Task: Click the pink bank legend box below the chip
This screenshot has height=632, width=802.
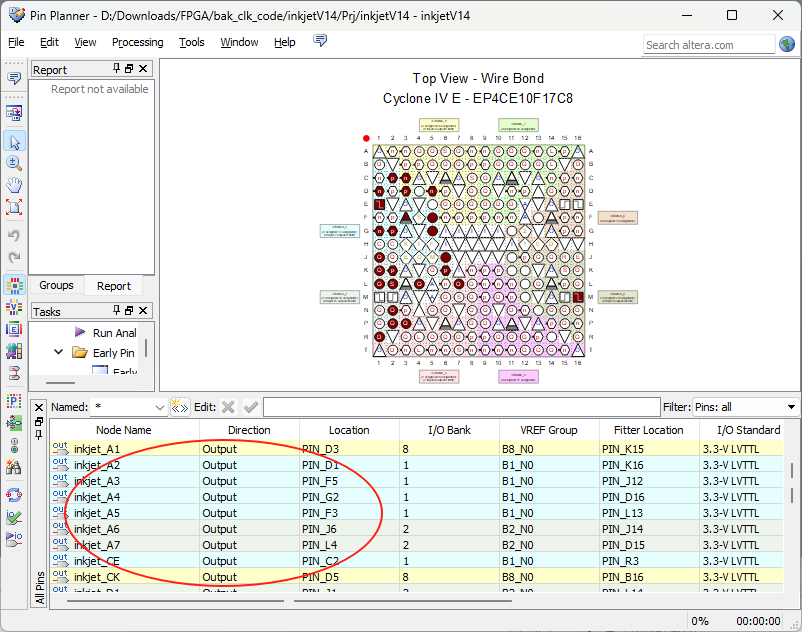Action: [518, 376]
